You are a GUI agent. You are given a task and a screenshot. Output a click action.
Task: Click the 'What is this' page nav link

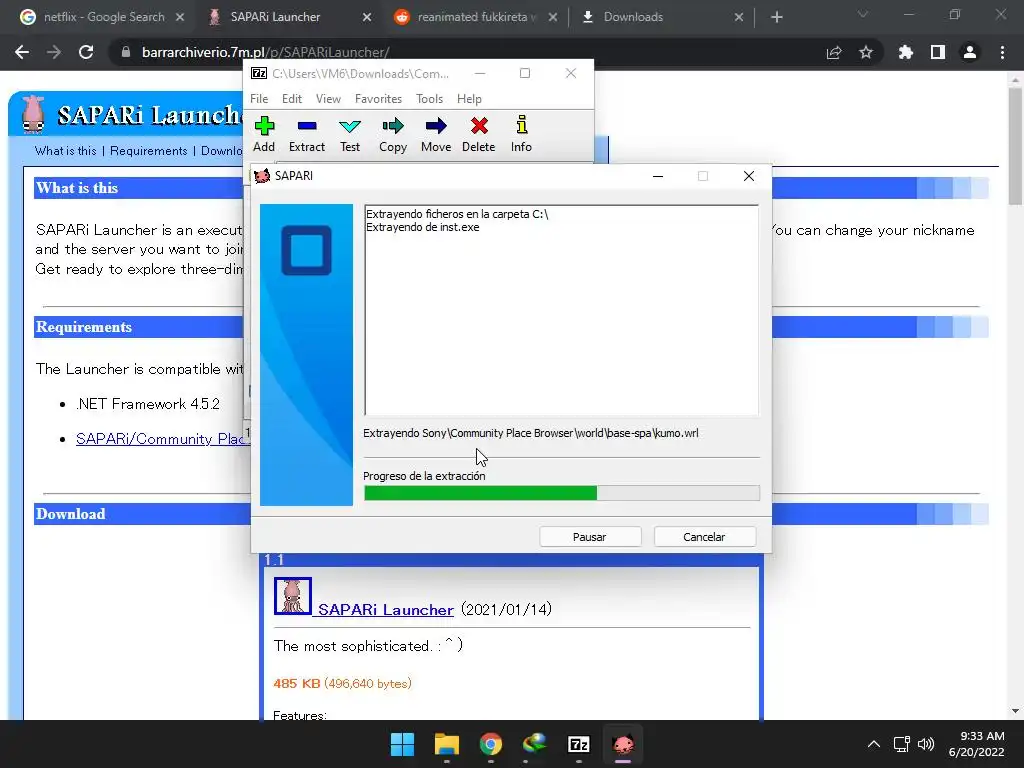[65, 151]
